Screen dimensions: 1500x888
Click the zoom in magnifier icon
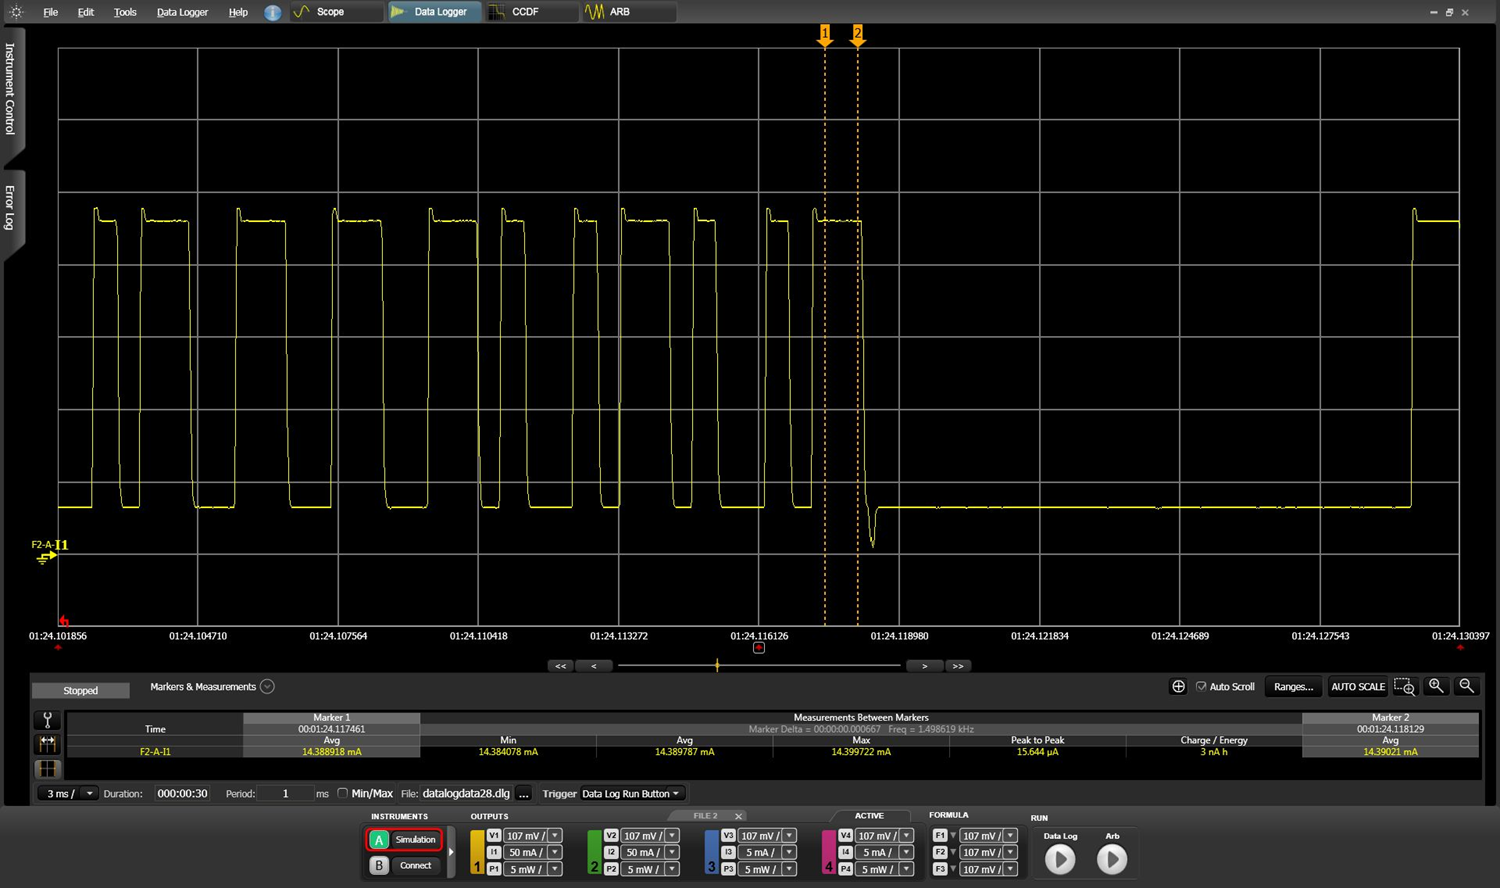1436,686
